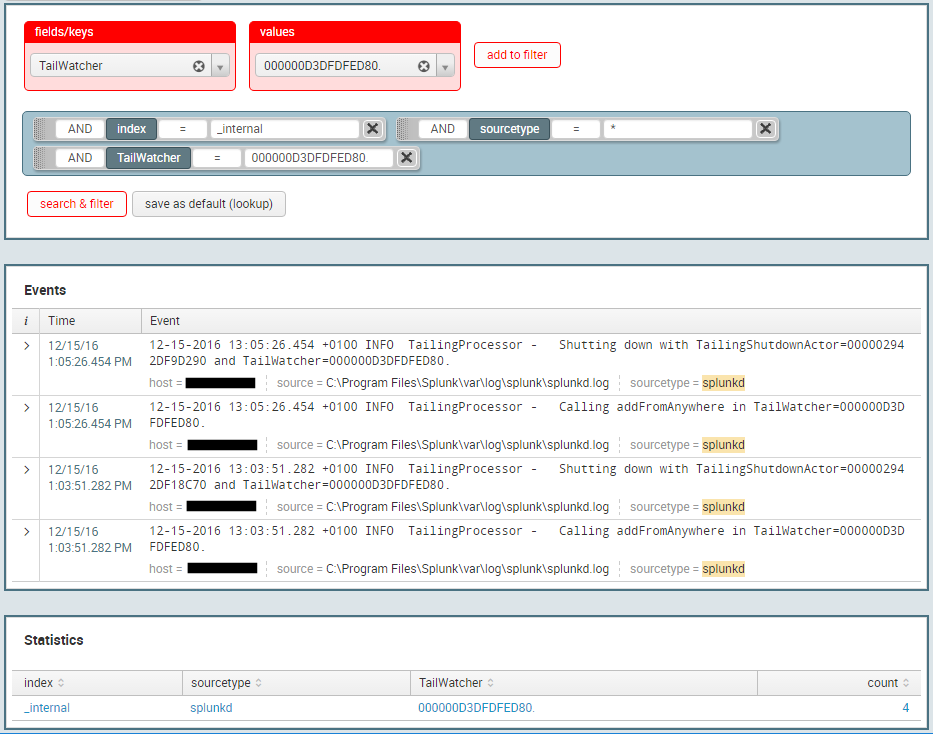
Task: Click the i column header in Events
Action: 26,321
